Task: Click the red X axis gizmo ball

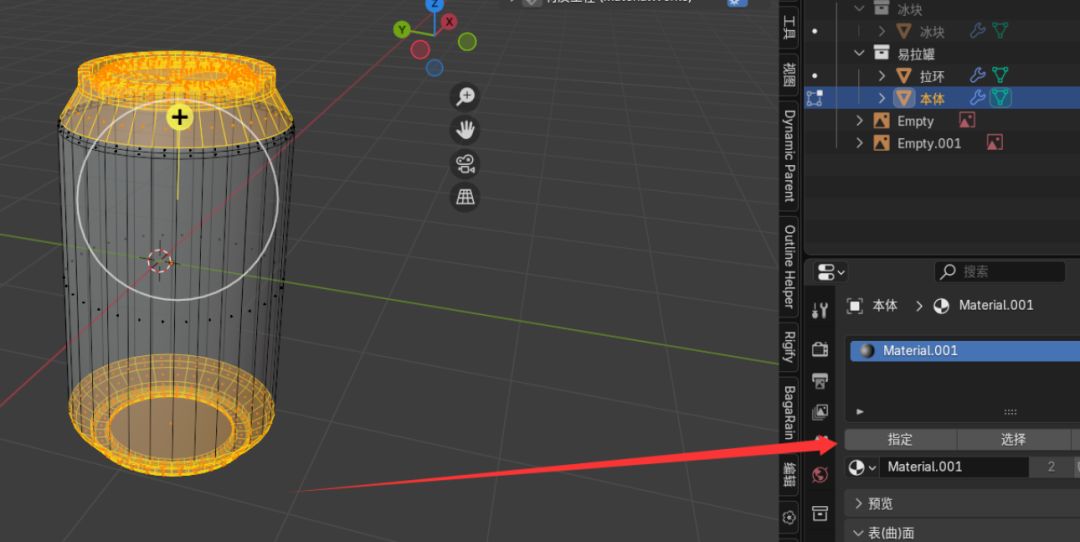Action: point(449,21)
